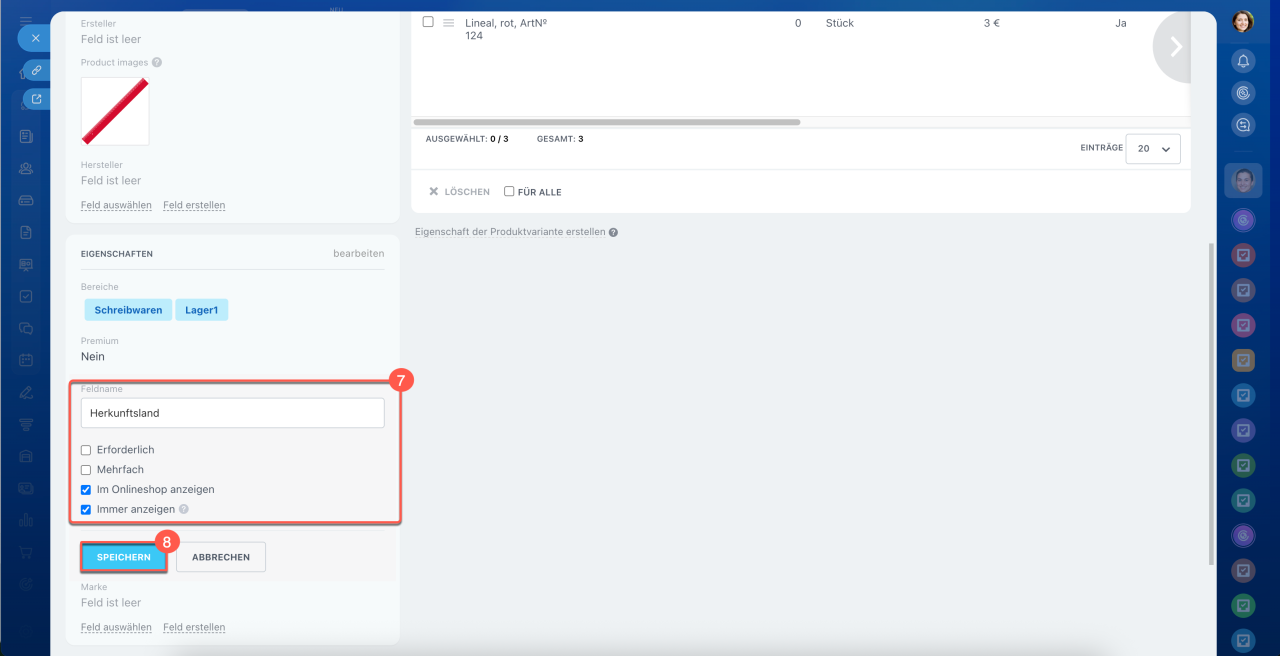
Task: Tick the Mehrfach checkbox
Action: [86, 470]
